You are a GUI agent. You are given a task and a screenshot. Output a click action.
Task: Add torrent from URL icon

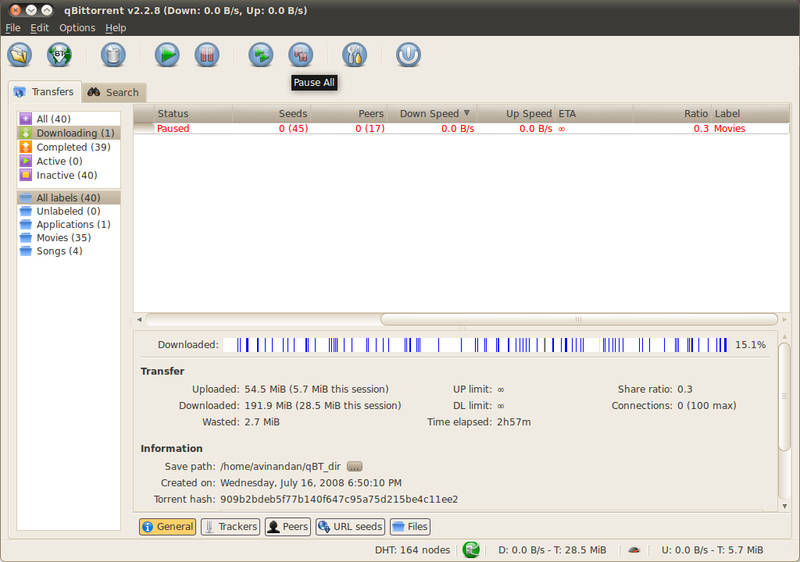pyautogui.click(x=59, y=55)
